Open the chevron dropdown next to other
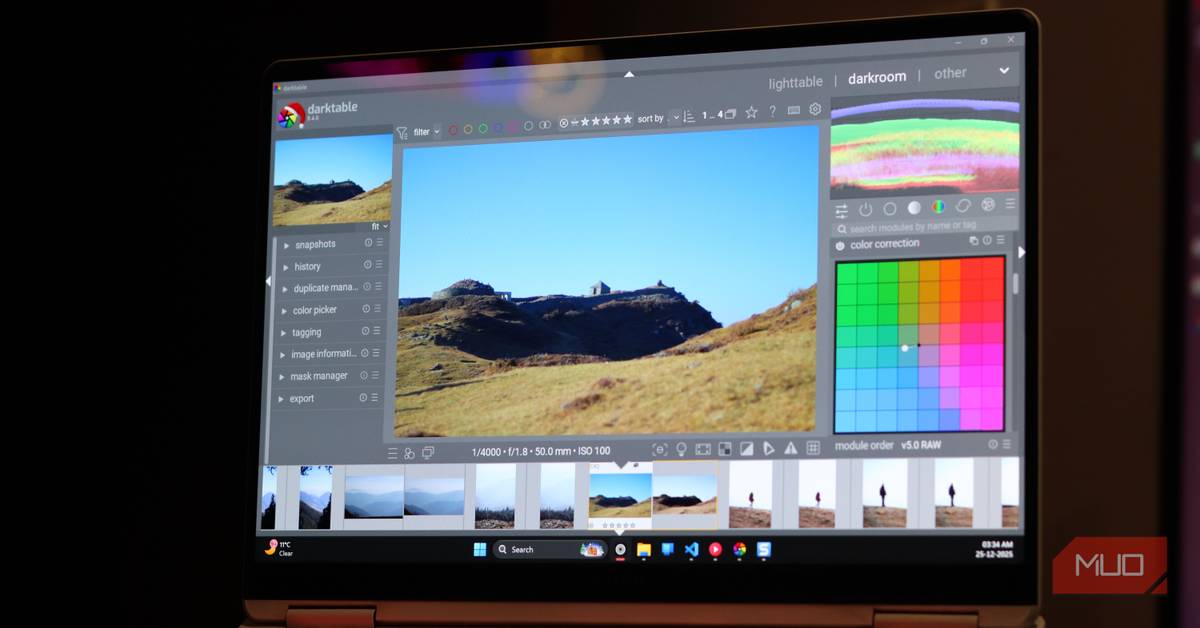 point(1004,71)
